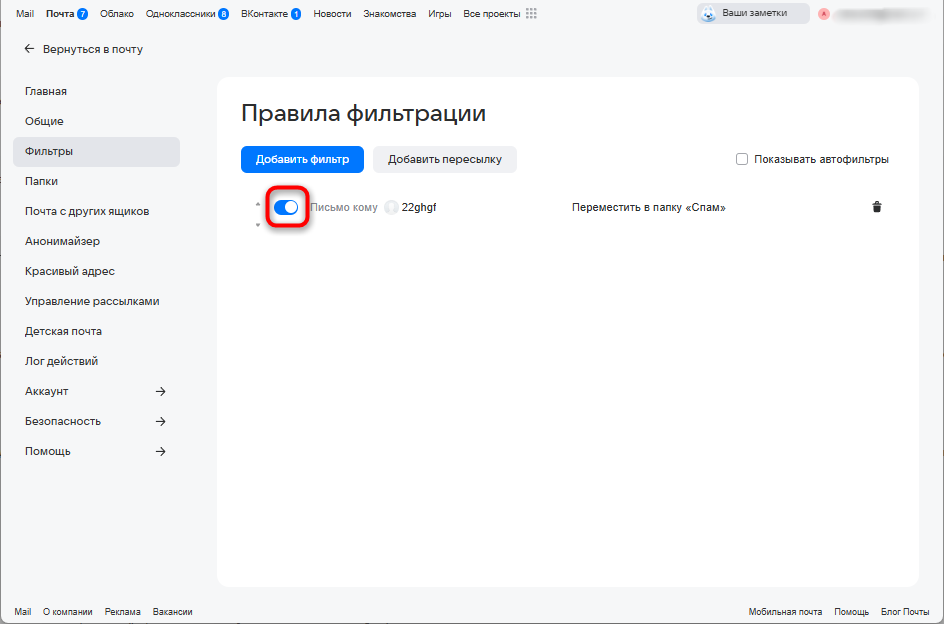Open Блог Почты footer link
The image size is (944, 624).
(x=905, y=611)
